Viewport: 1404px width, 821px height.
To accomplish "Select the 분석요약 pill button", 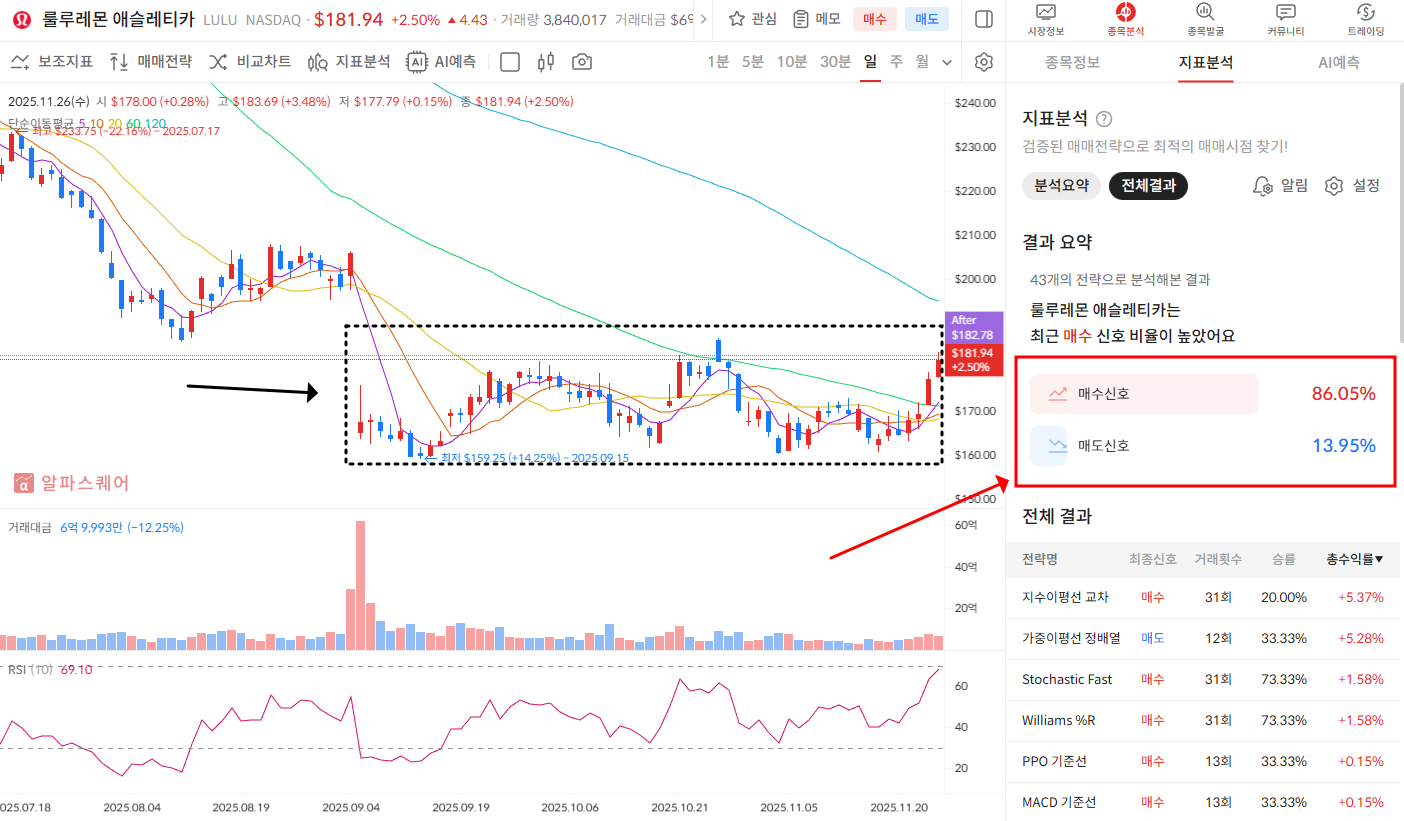I will [1061, 186].
